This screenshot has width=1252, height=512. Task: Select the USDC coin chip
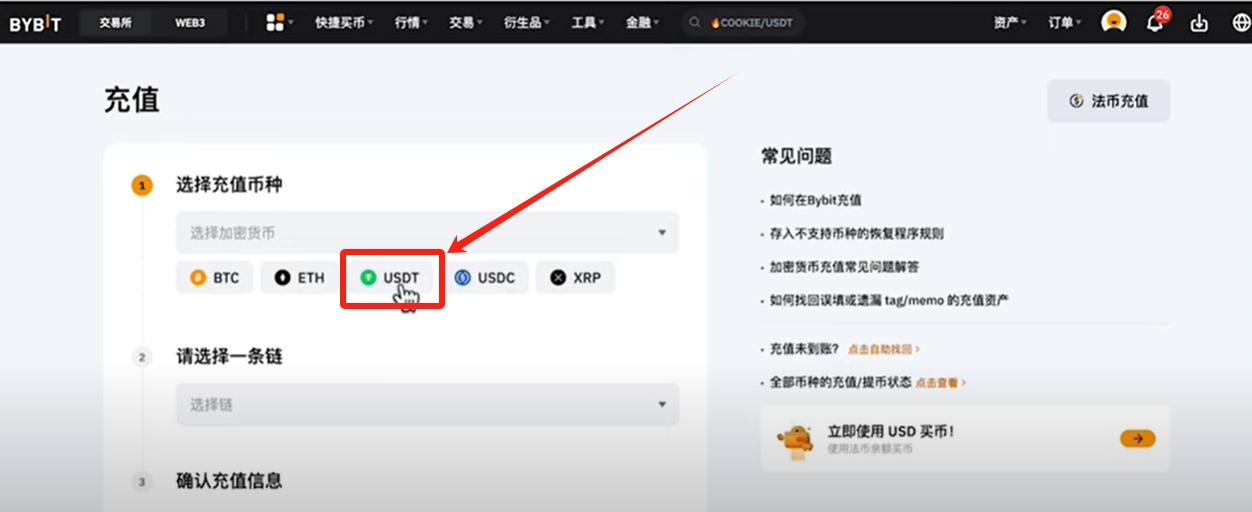pyautogui.click(x=485, y=277)
